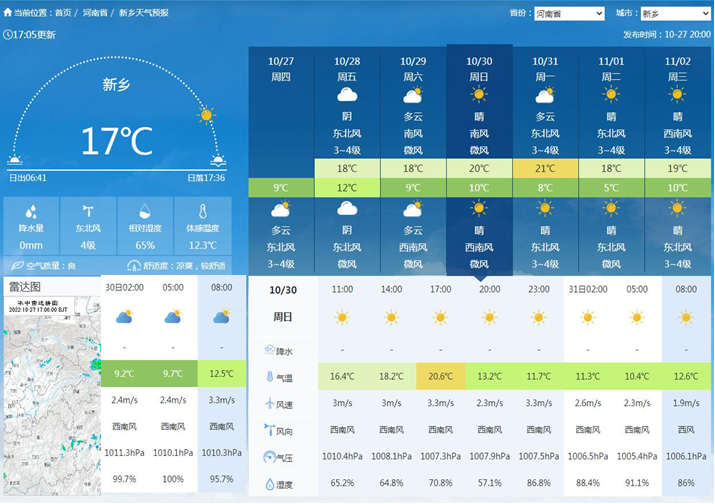Image resolution: width=715 pixels, height=504 pixels.
Task: Click the thermometer icon above 体感温度
Action: click(x=202, y=212)
